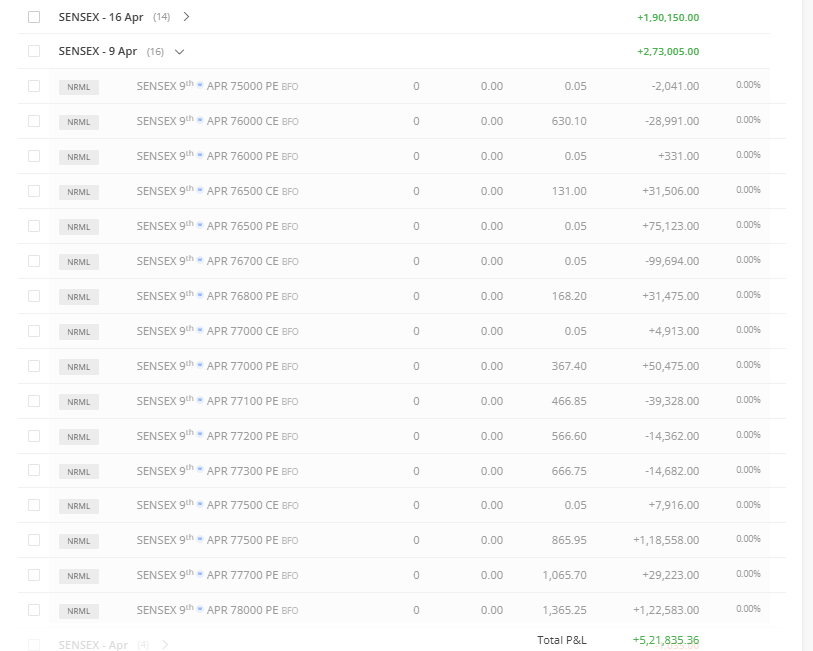The height and width of the screenshot is (651, 813).
Task: Click LTP value 630.10
Action: [x=569, y=121]
